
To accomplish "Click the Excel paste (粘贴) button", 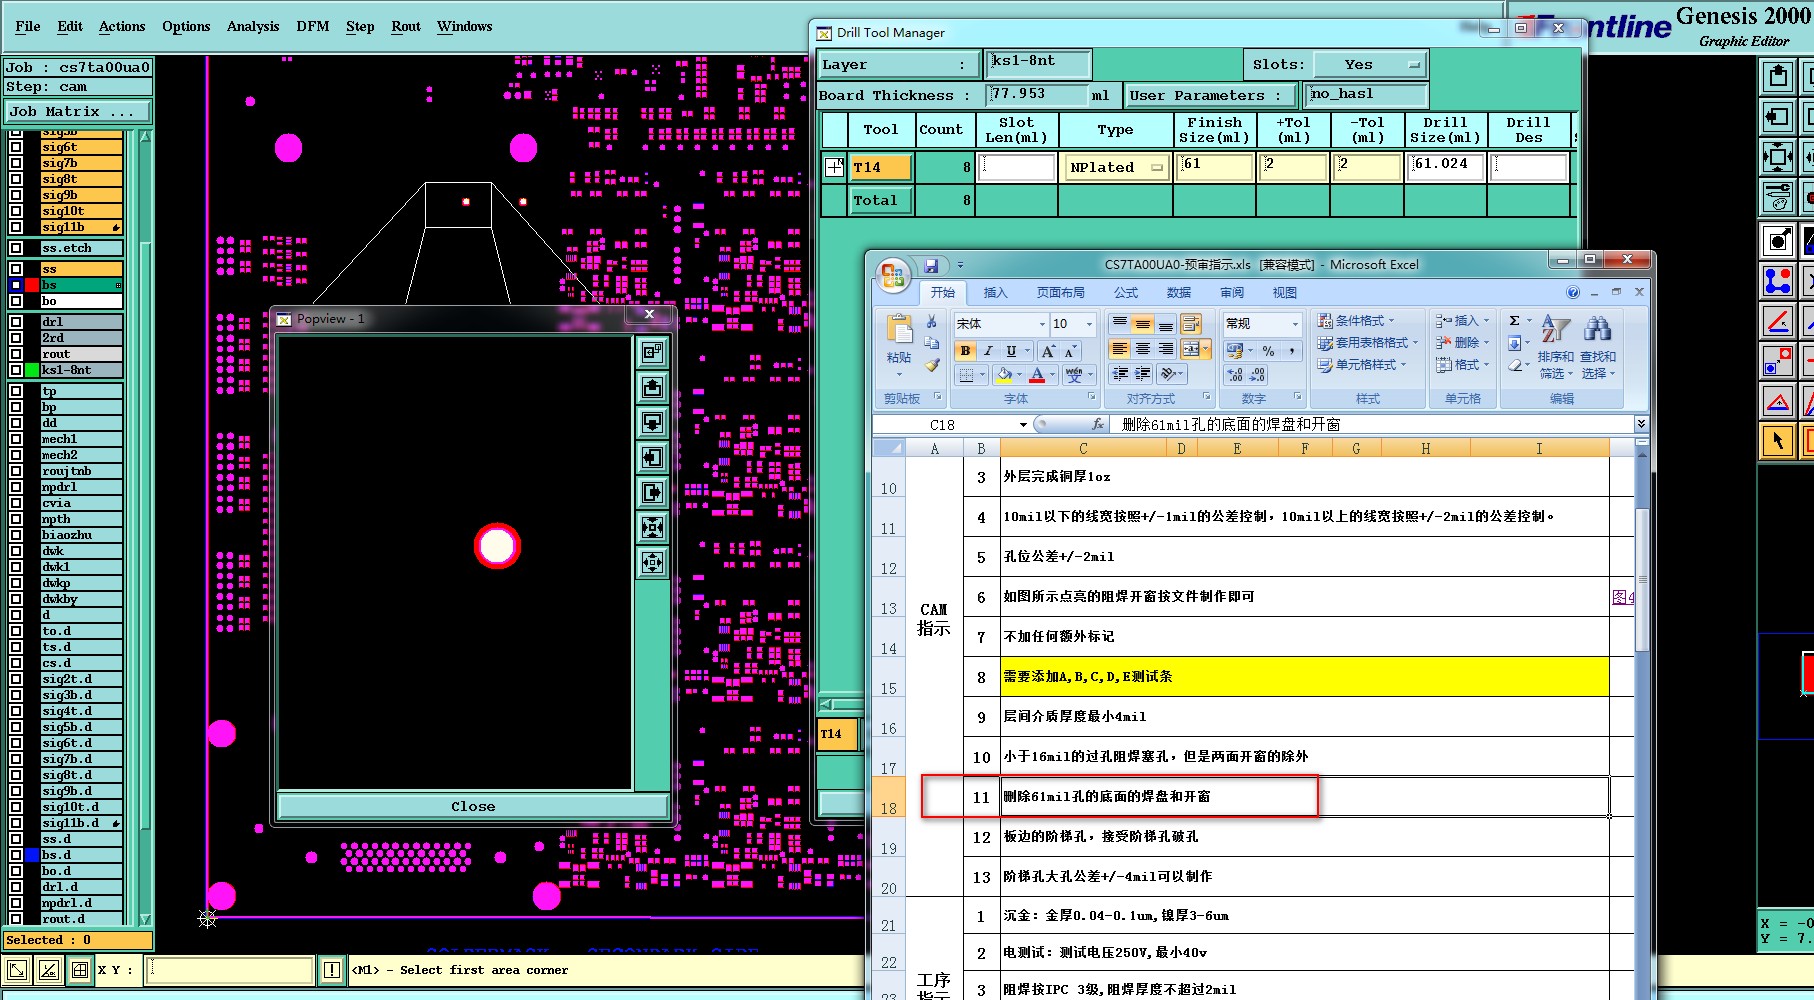I will tap(899, 345).
